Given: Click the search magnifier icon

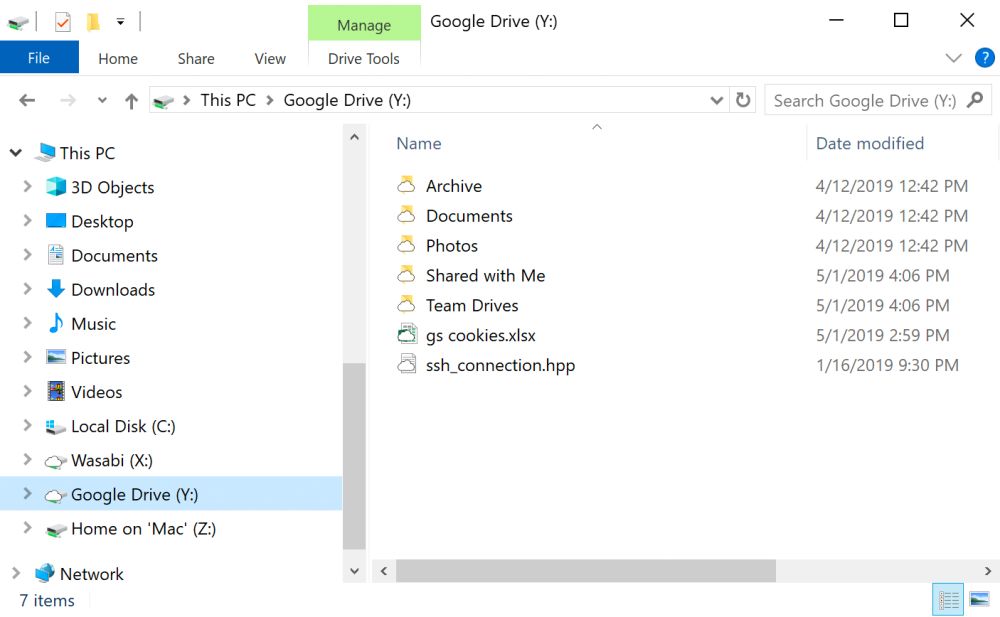Looking at the screenshot, I should 975,100.
